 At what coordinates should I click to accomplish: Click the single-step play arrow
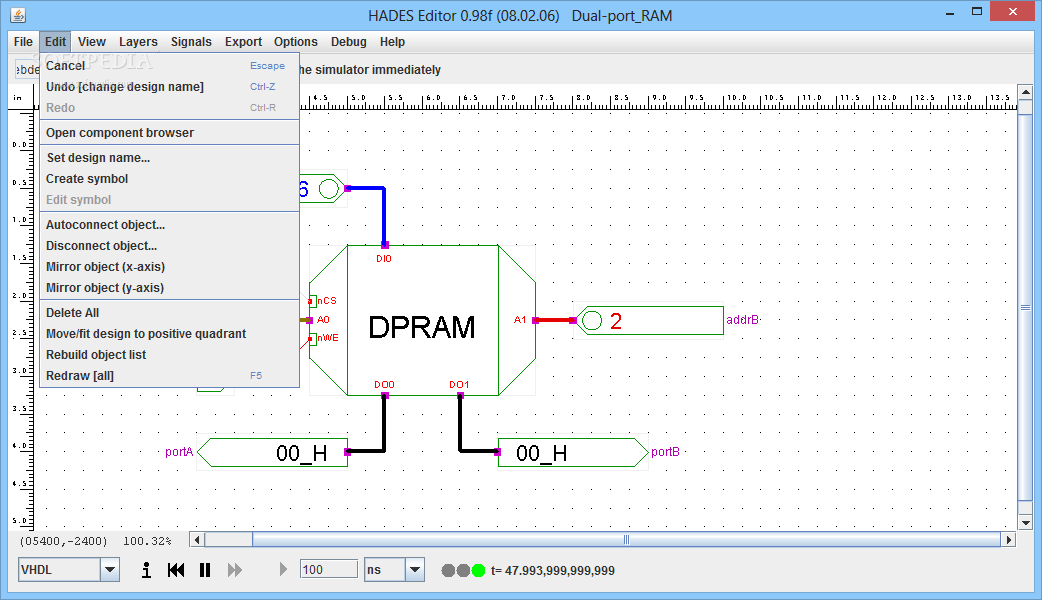point(283,569)
